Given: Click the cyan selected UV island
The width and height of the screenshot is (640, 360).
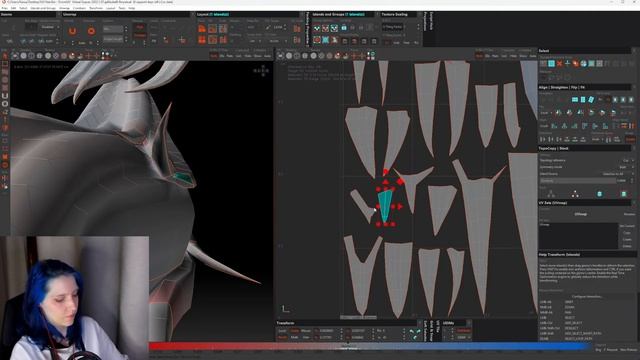Looking at the screenshot, I should 385,206.
